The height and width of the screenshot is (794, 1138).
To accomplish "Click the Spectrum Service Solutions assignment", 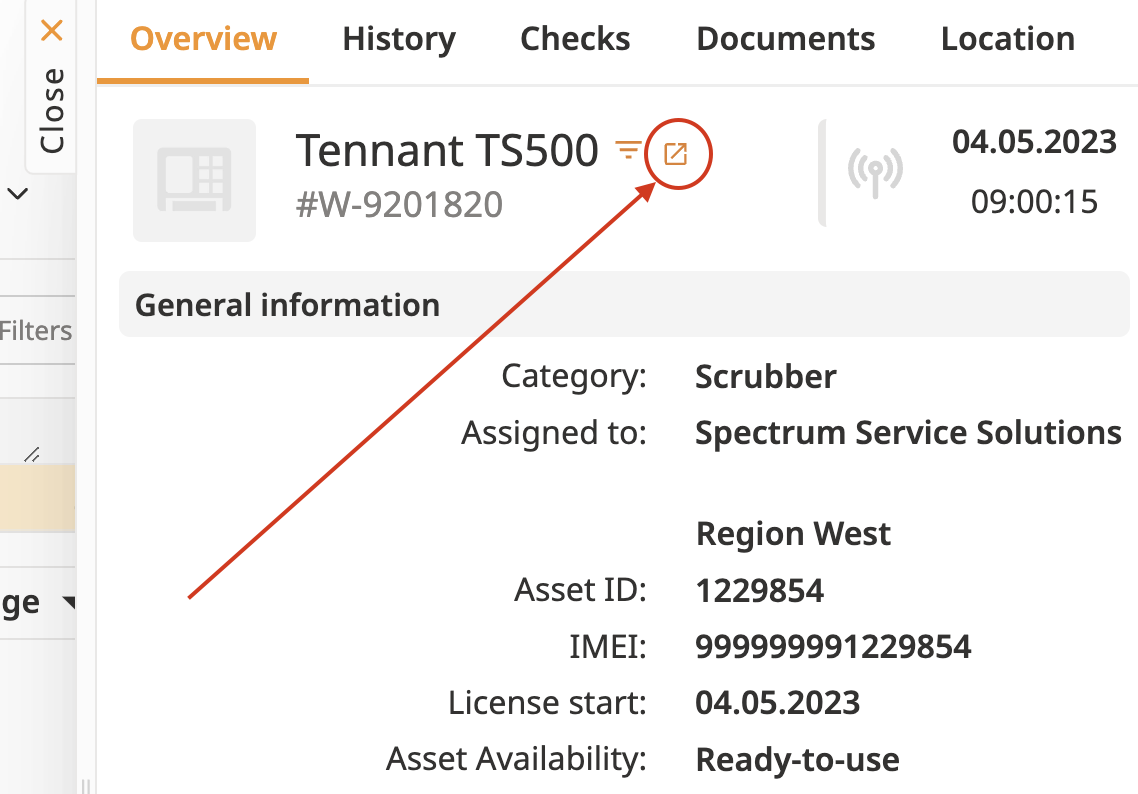I will pos(907,433).
